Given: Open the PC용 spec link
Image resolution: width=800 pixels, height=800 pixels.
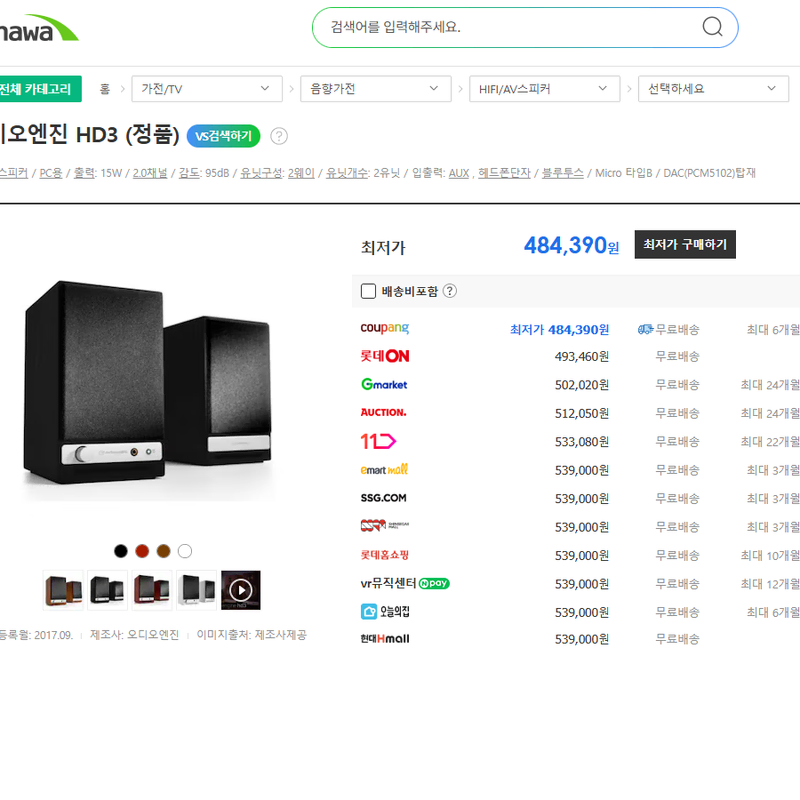Looking at the screenshot, I should pos(51,173).
